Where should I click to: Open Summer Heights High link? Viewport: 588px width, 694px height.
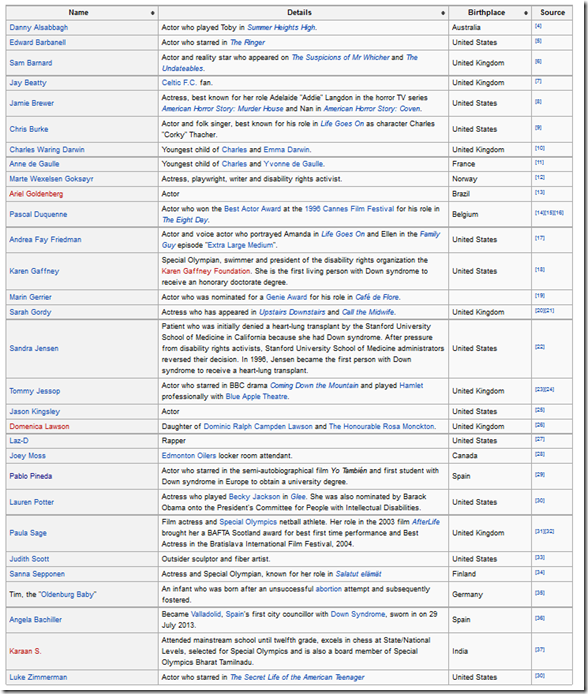coord(281,27)
